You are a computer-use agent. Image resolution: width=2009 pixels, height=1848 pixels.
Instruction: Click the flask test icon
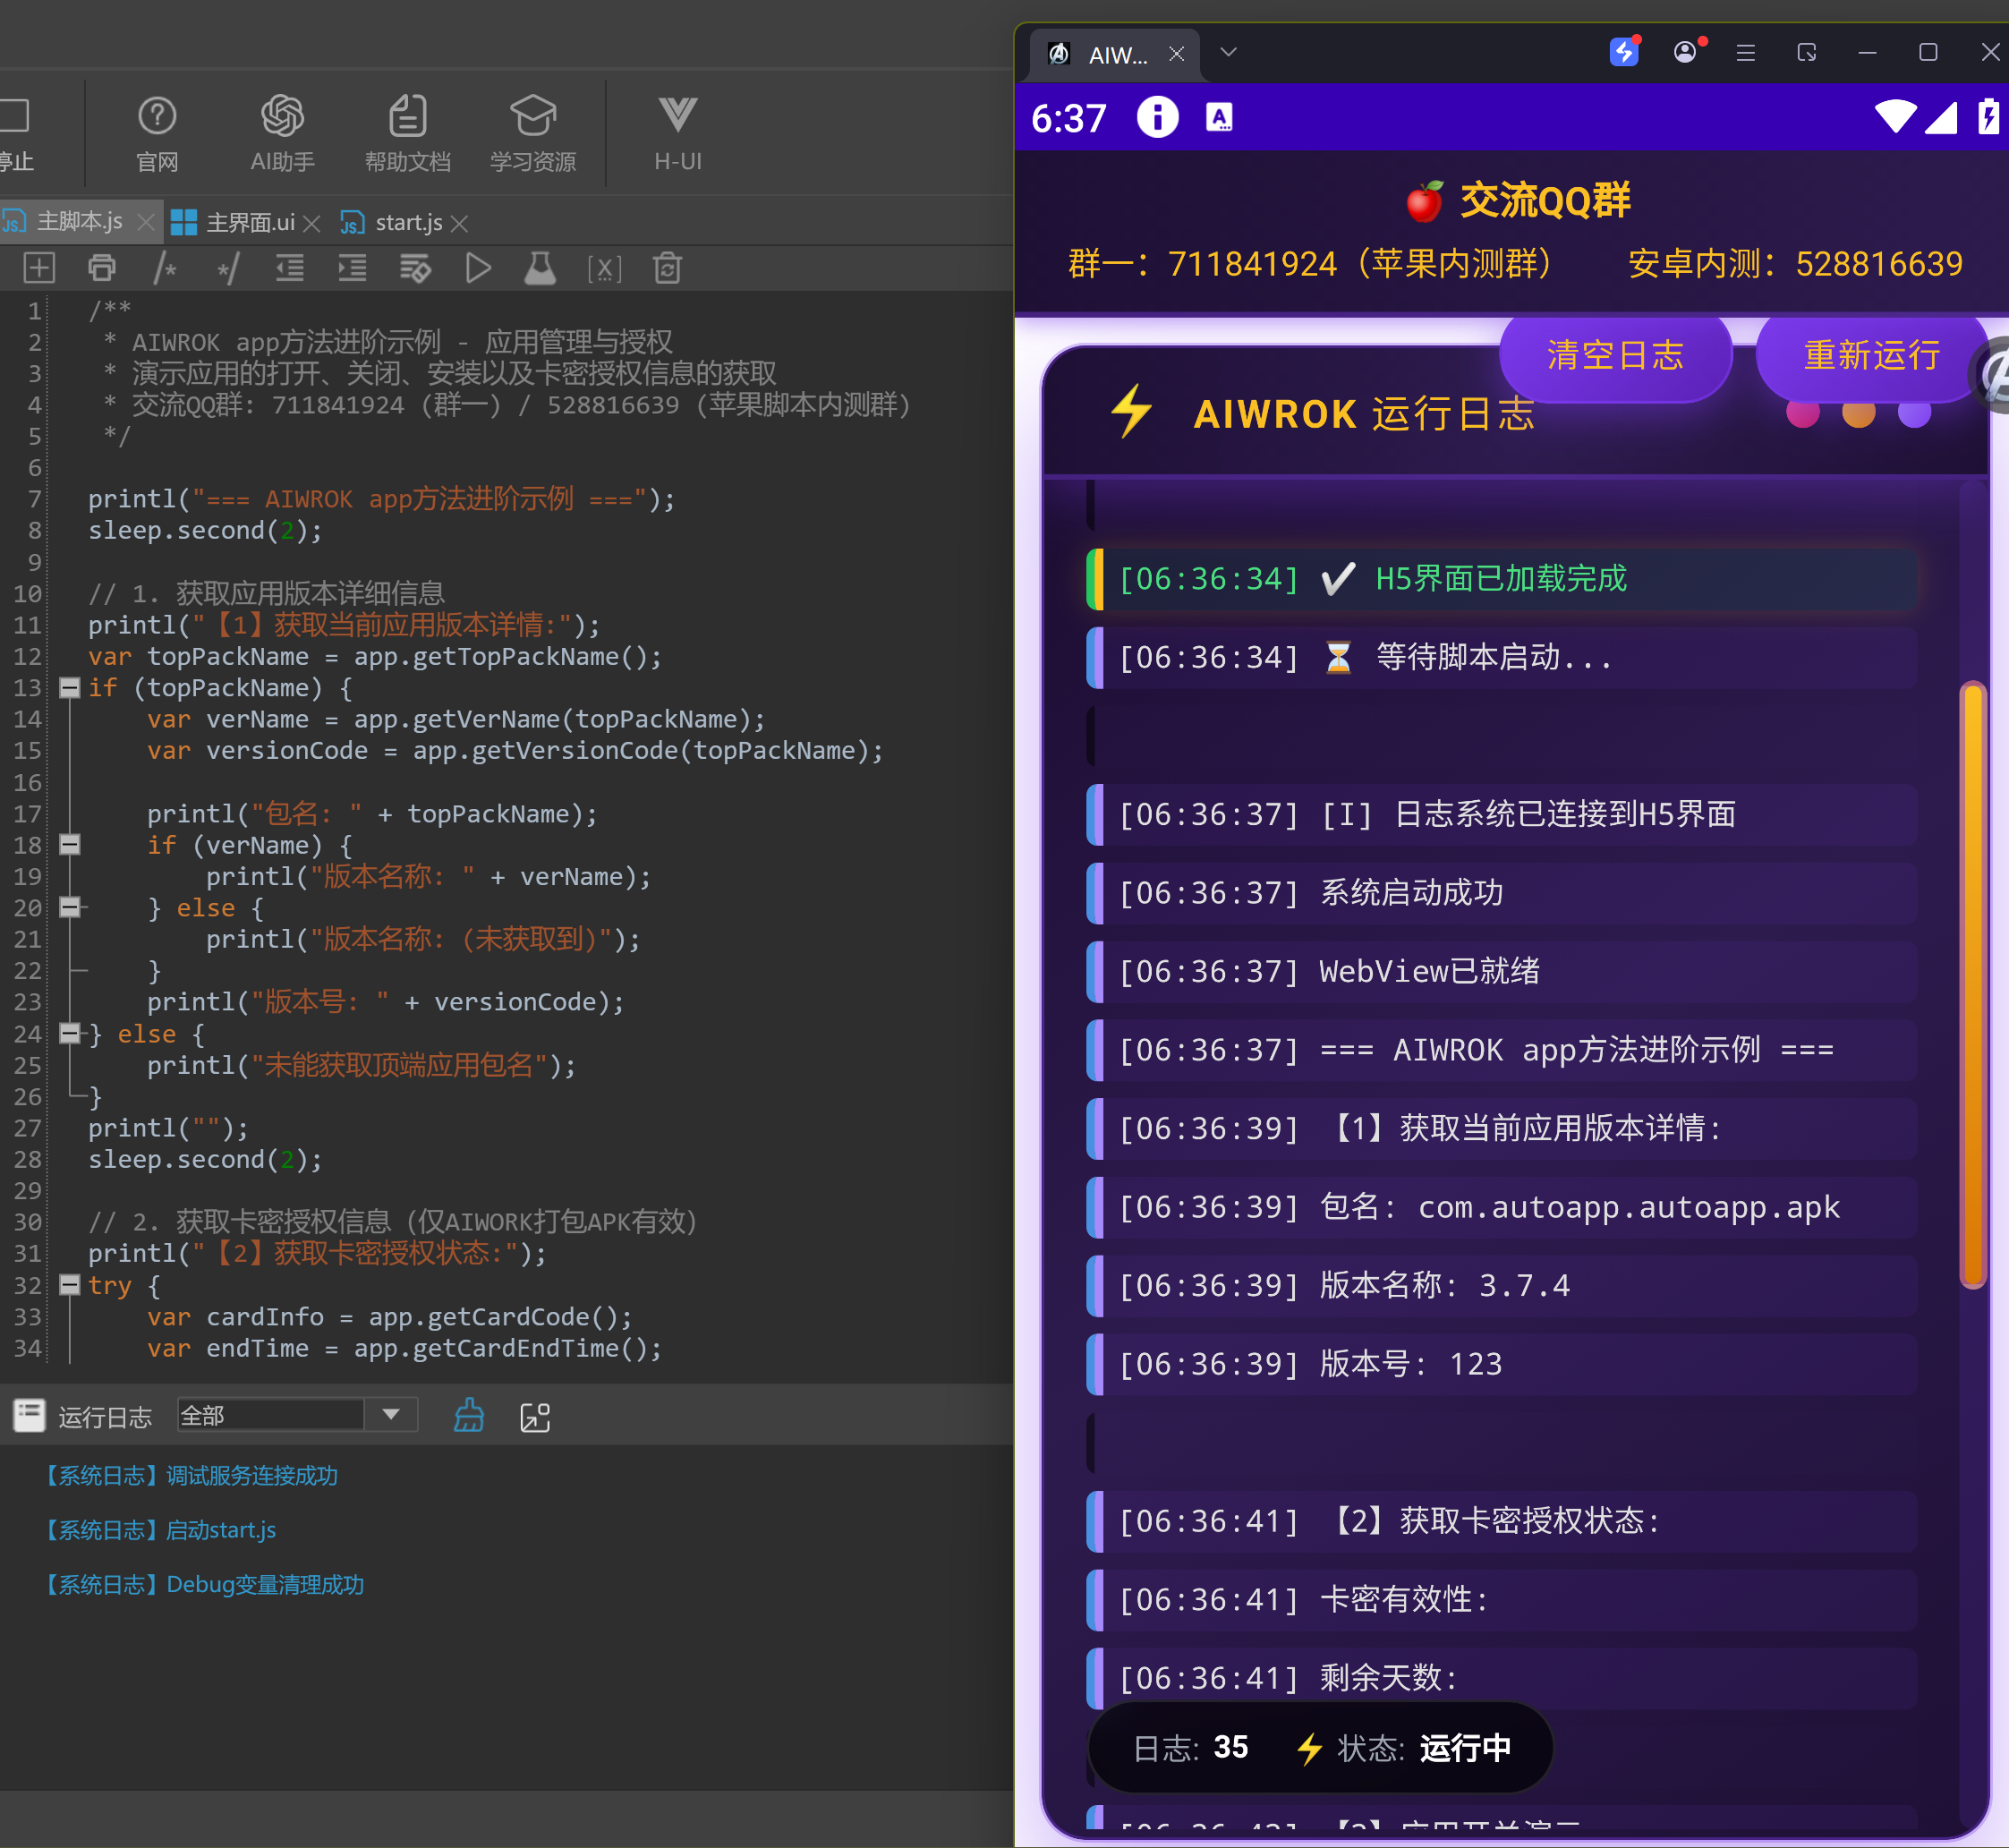tap(540, 268)
